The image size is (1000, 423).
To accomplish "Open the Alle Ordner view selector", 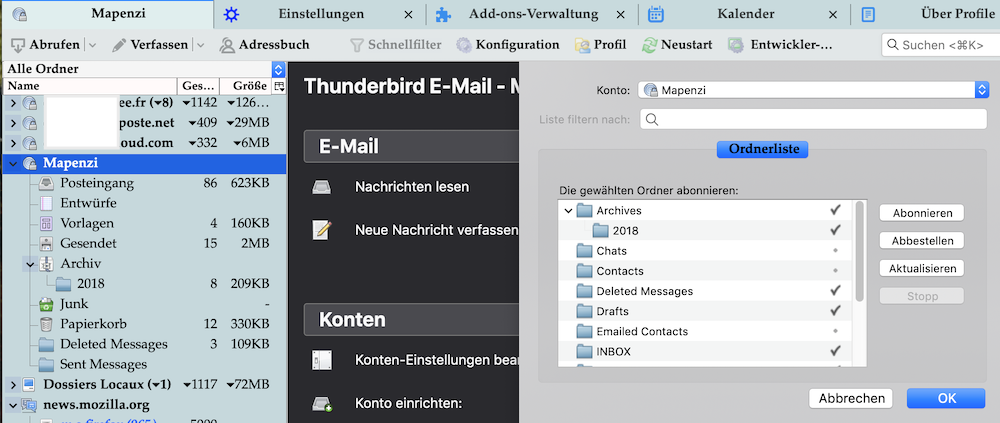I will 144,69.
